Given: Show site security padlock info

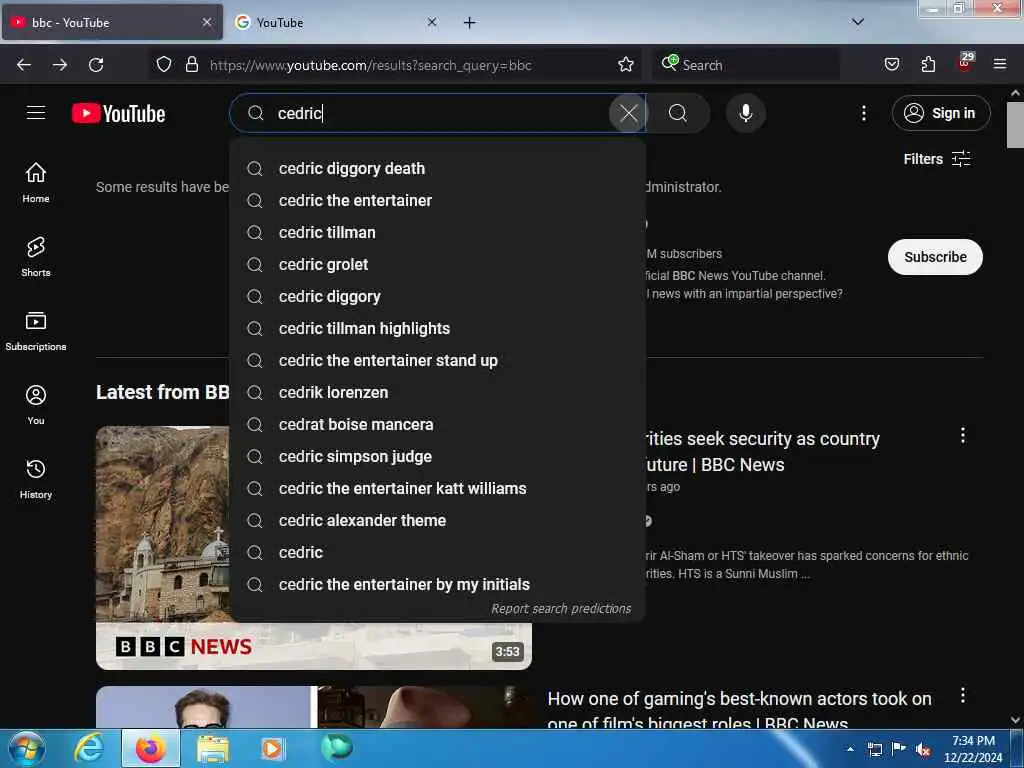Looking at the screenshot, I should point(191,64).
